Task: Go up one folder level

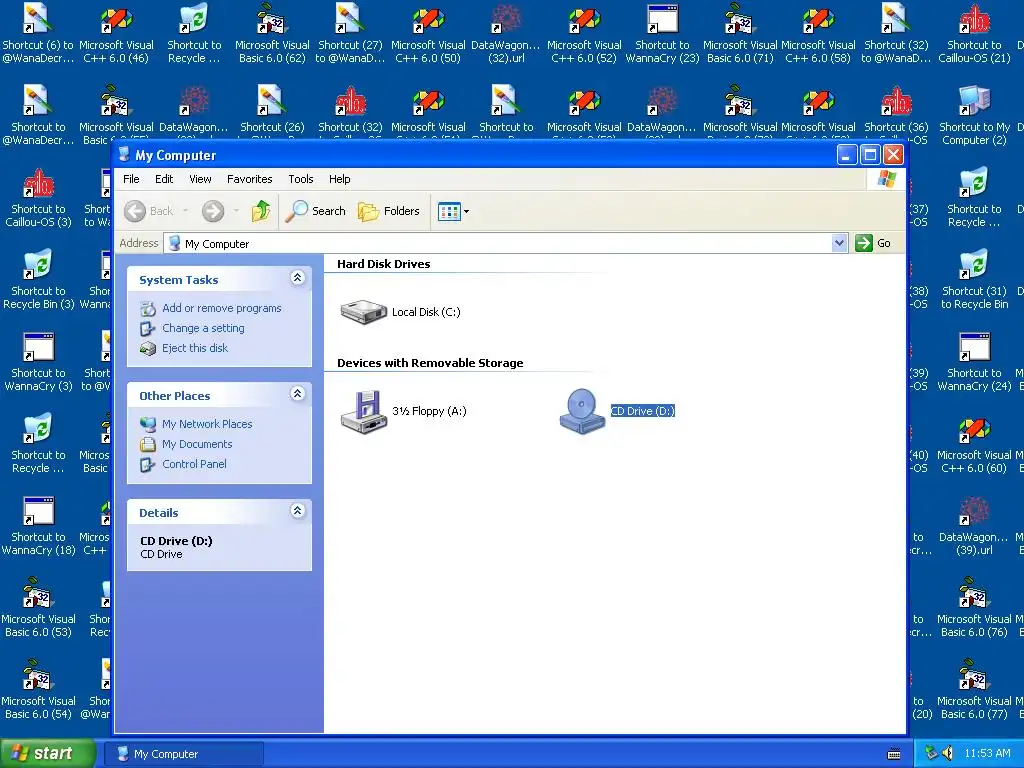Action: pyautogui.click(x=261, y=211)
